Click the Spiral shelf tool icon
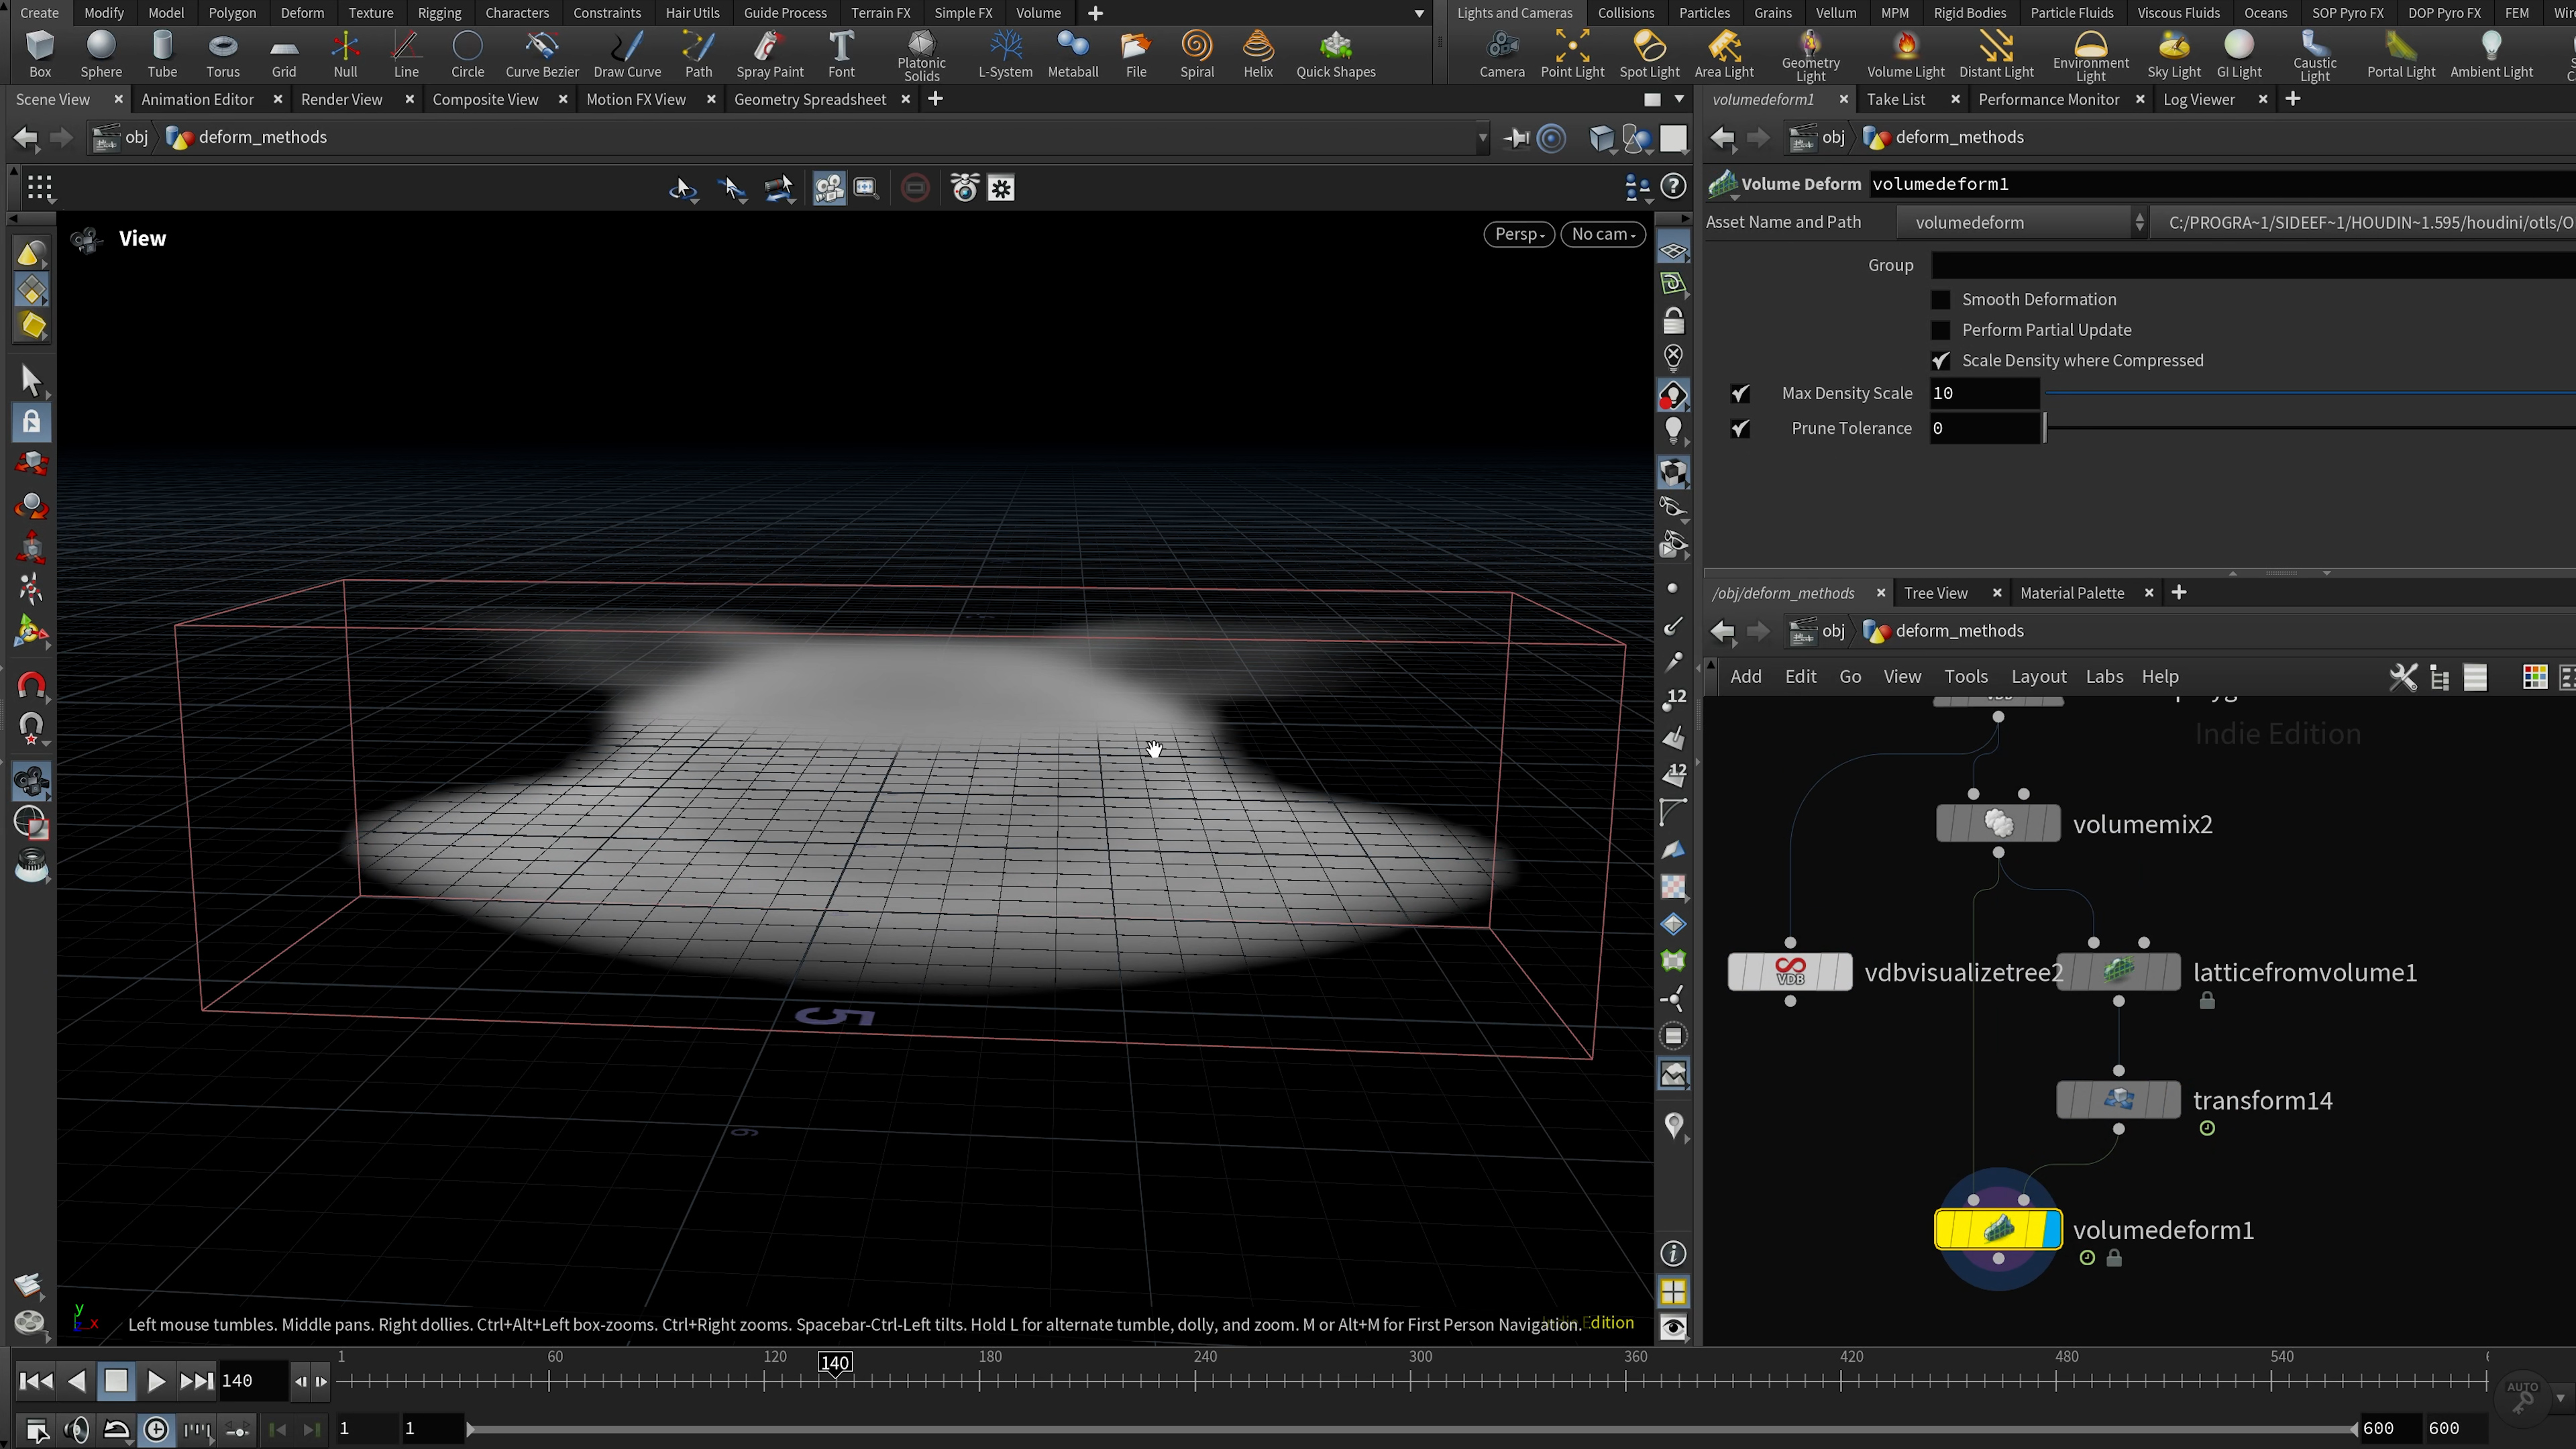 (x=1196, y=46)
